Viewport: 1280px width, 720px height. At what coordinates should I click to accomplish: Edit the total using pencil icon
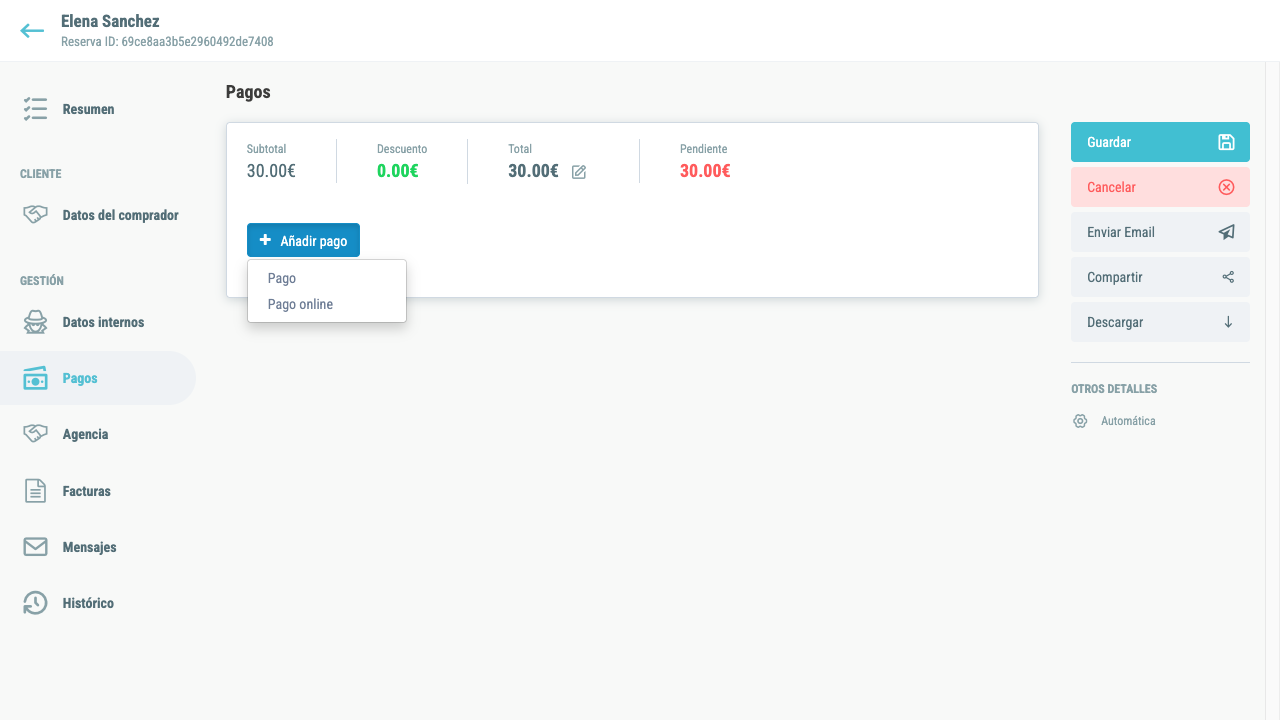(x=579, y=172)
